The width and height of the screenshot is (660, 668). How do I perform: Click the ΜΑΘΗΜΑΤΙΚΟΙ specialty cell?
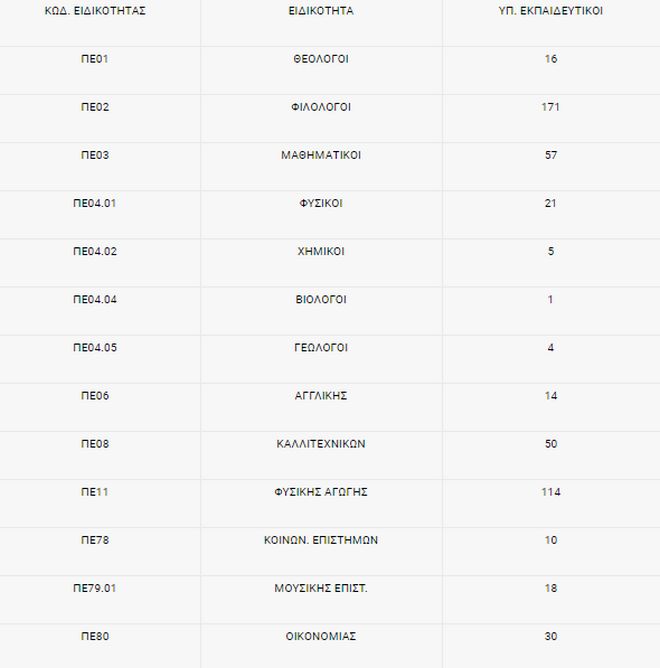[x=321, y=155]
